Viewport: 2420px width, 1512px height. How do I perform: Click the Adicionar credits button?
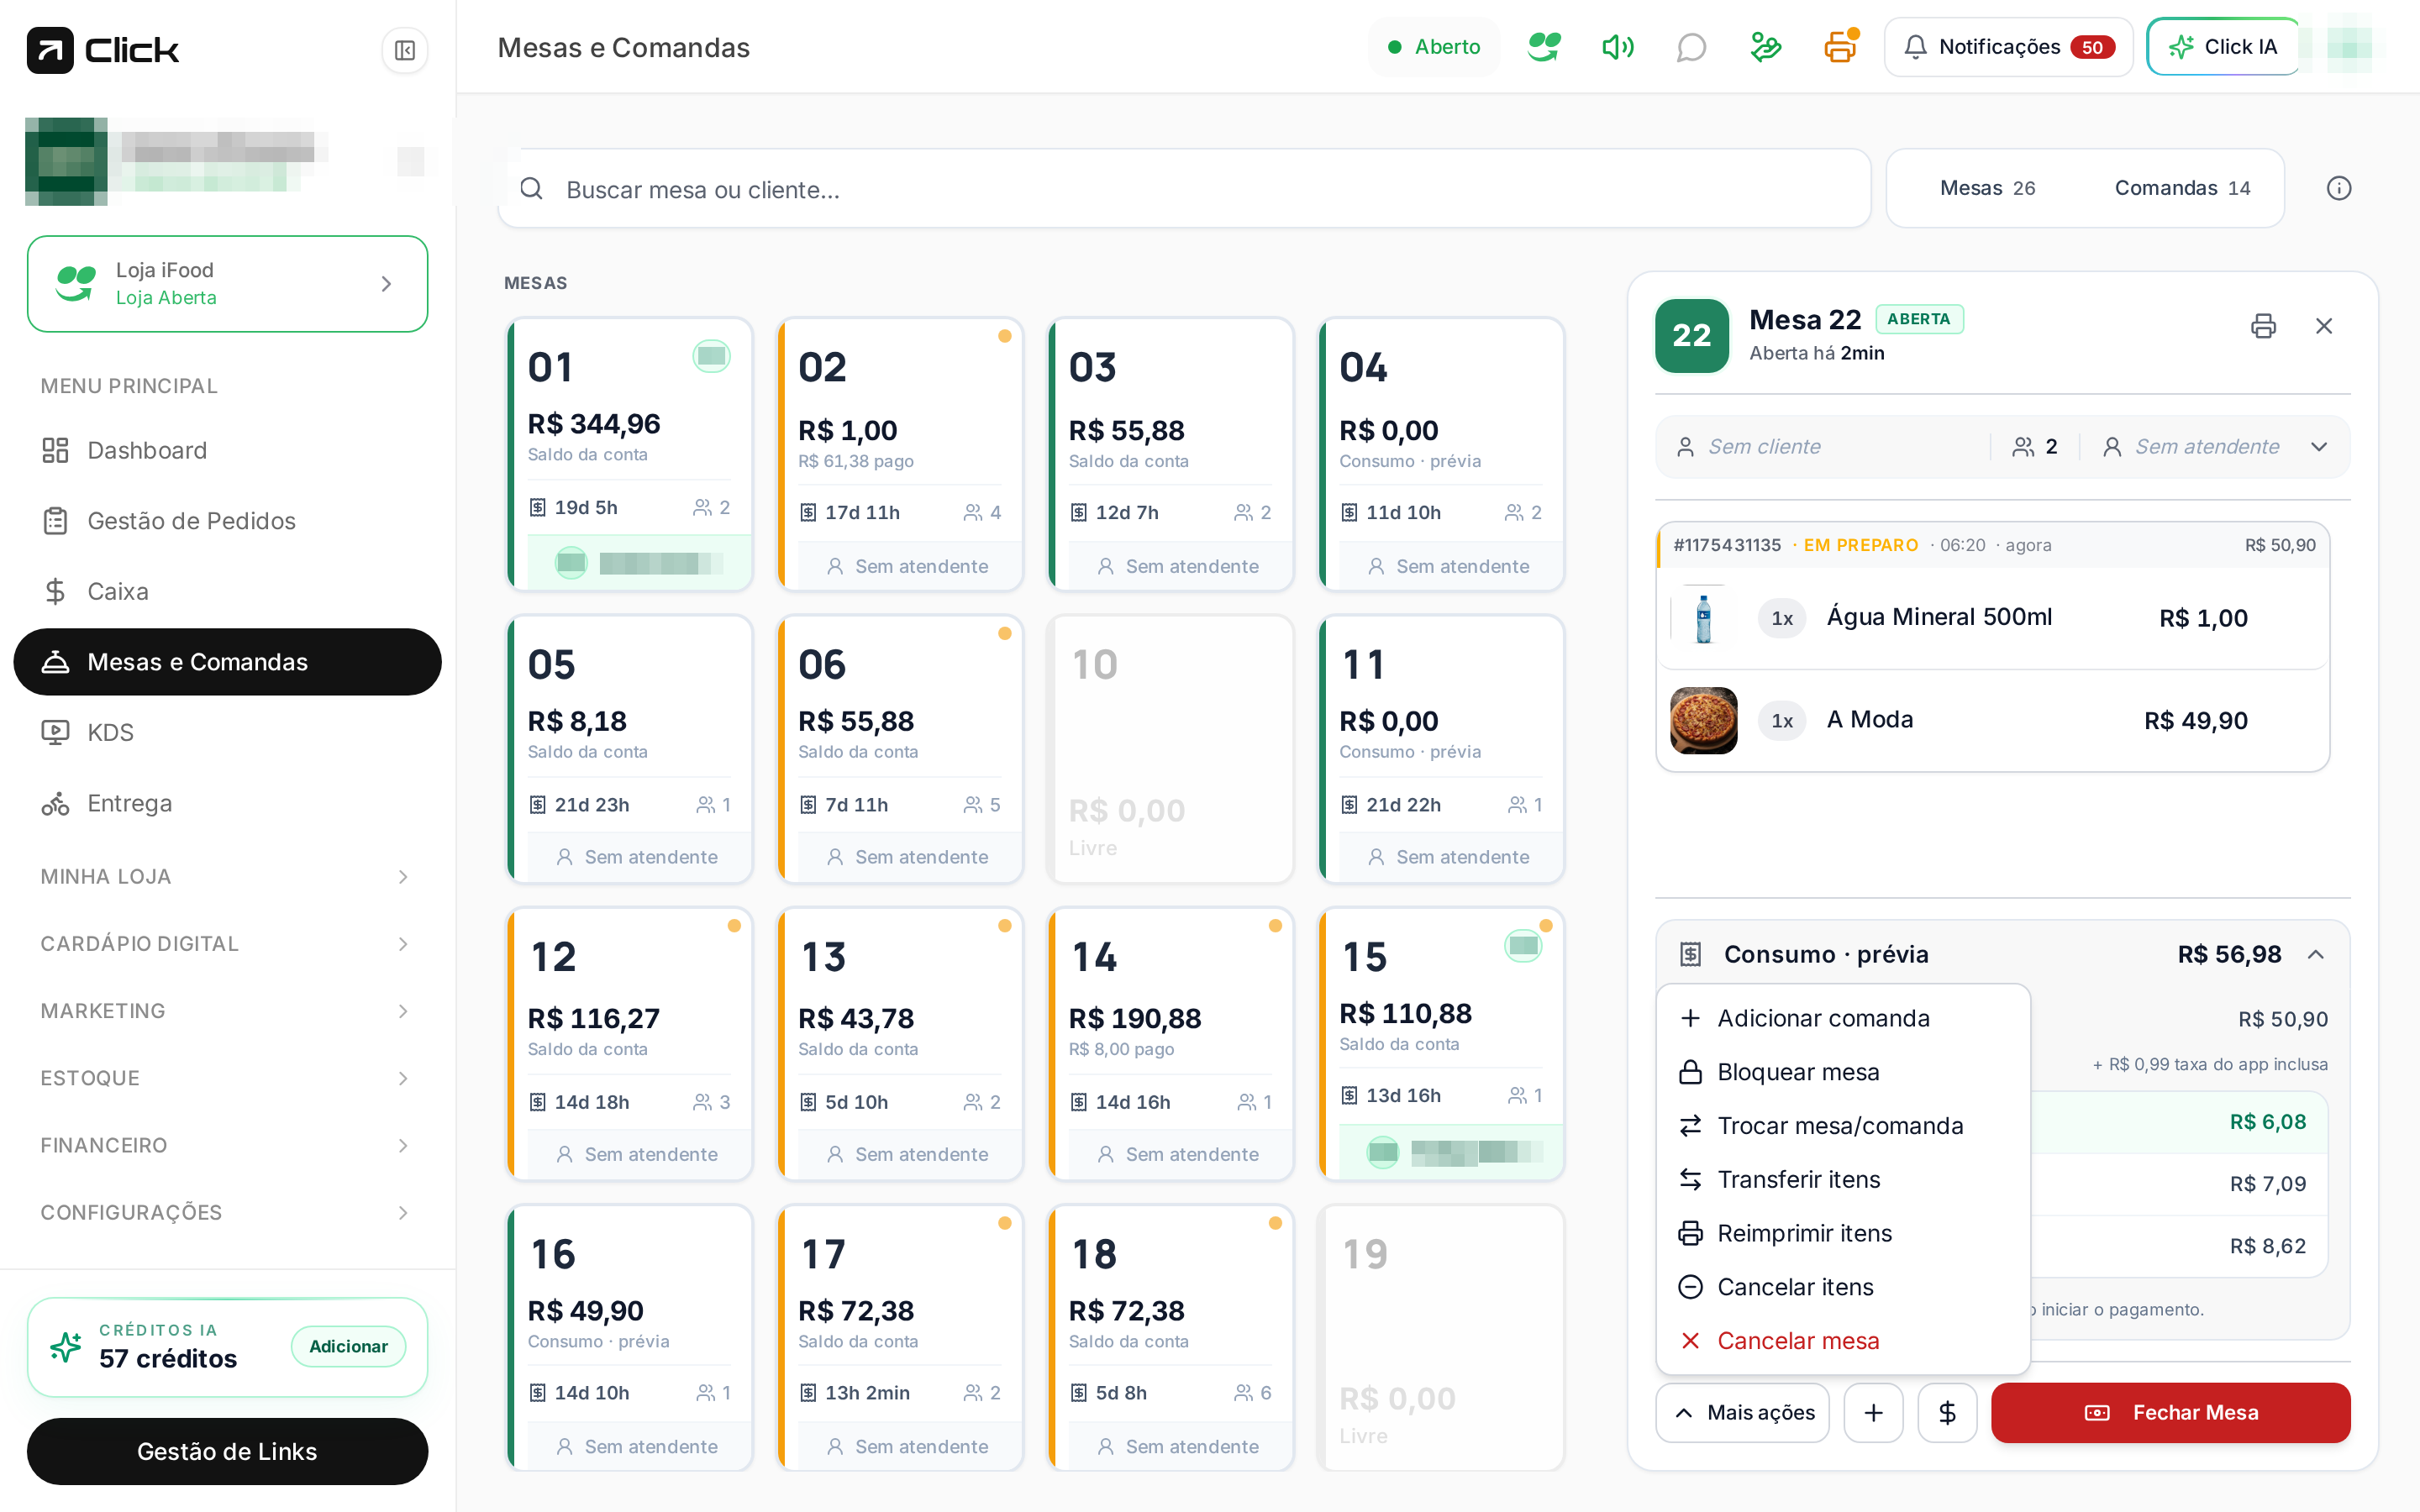[348, 1346]
